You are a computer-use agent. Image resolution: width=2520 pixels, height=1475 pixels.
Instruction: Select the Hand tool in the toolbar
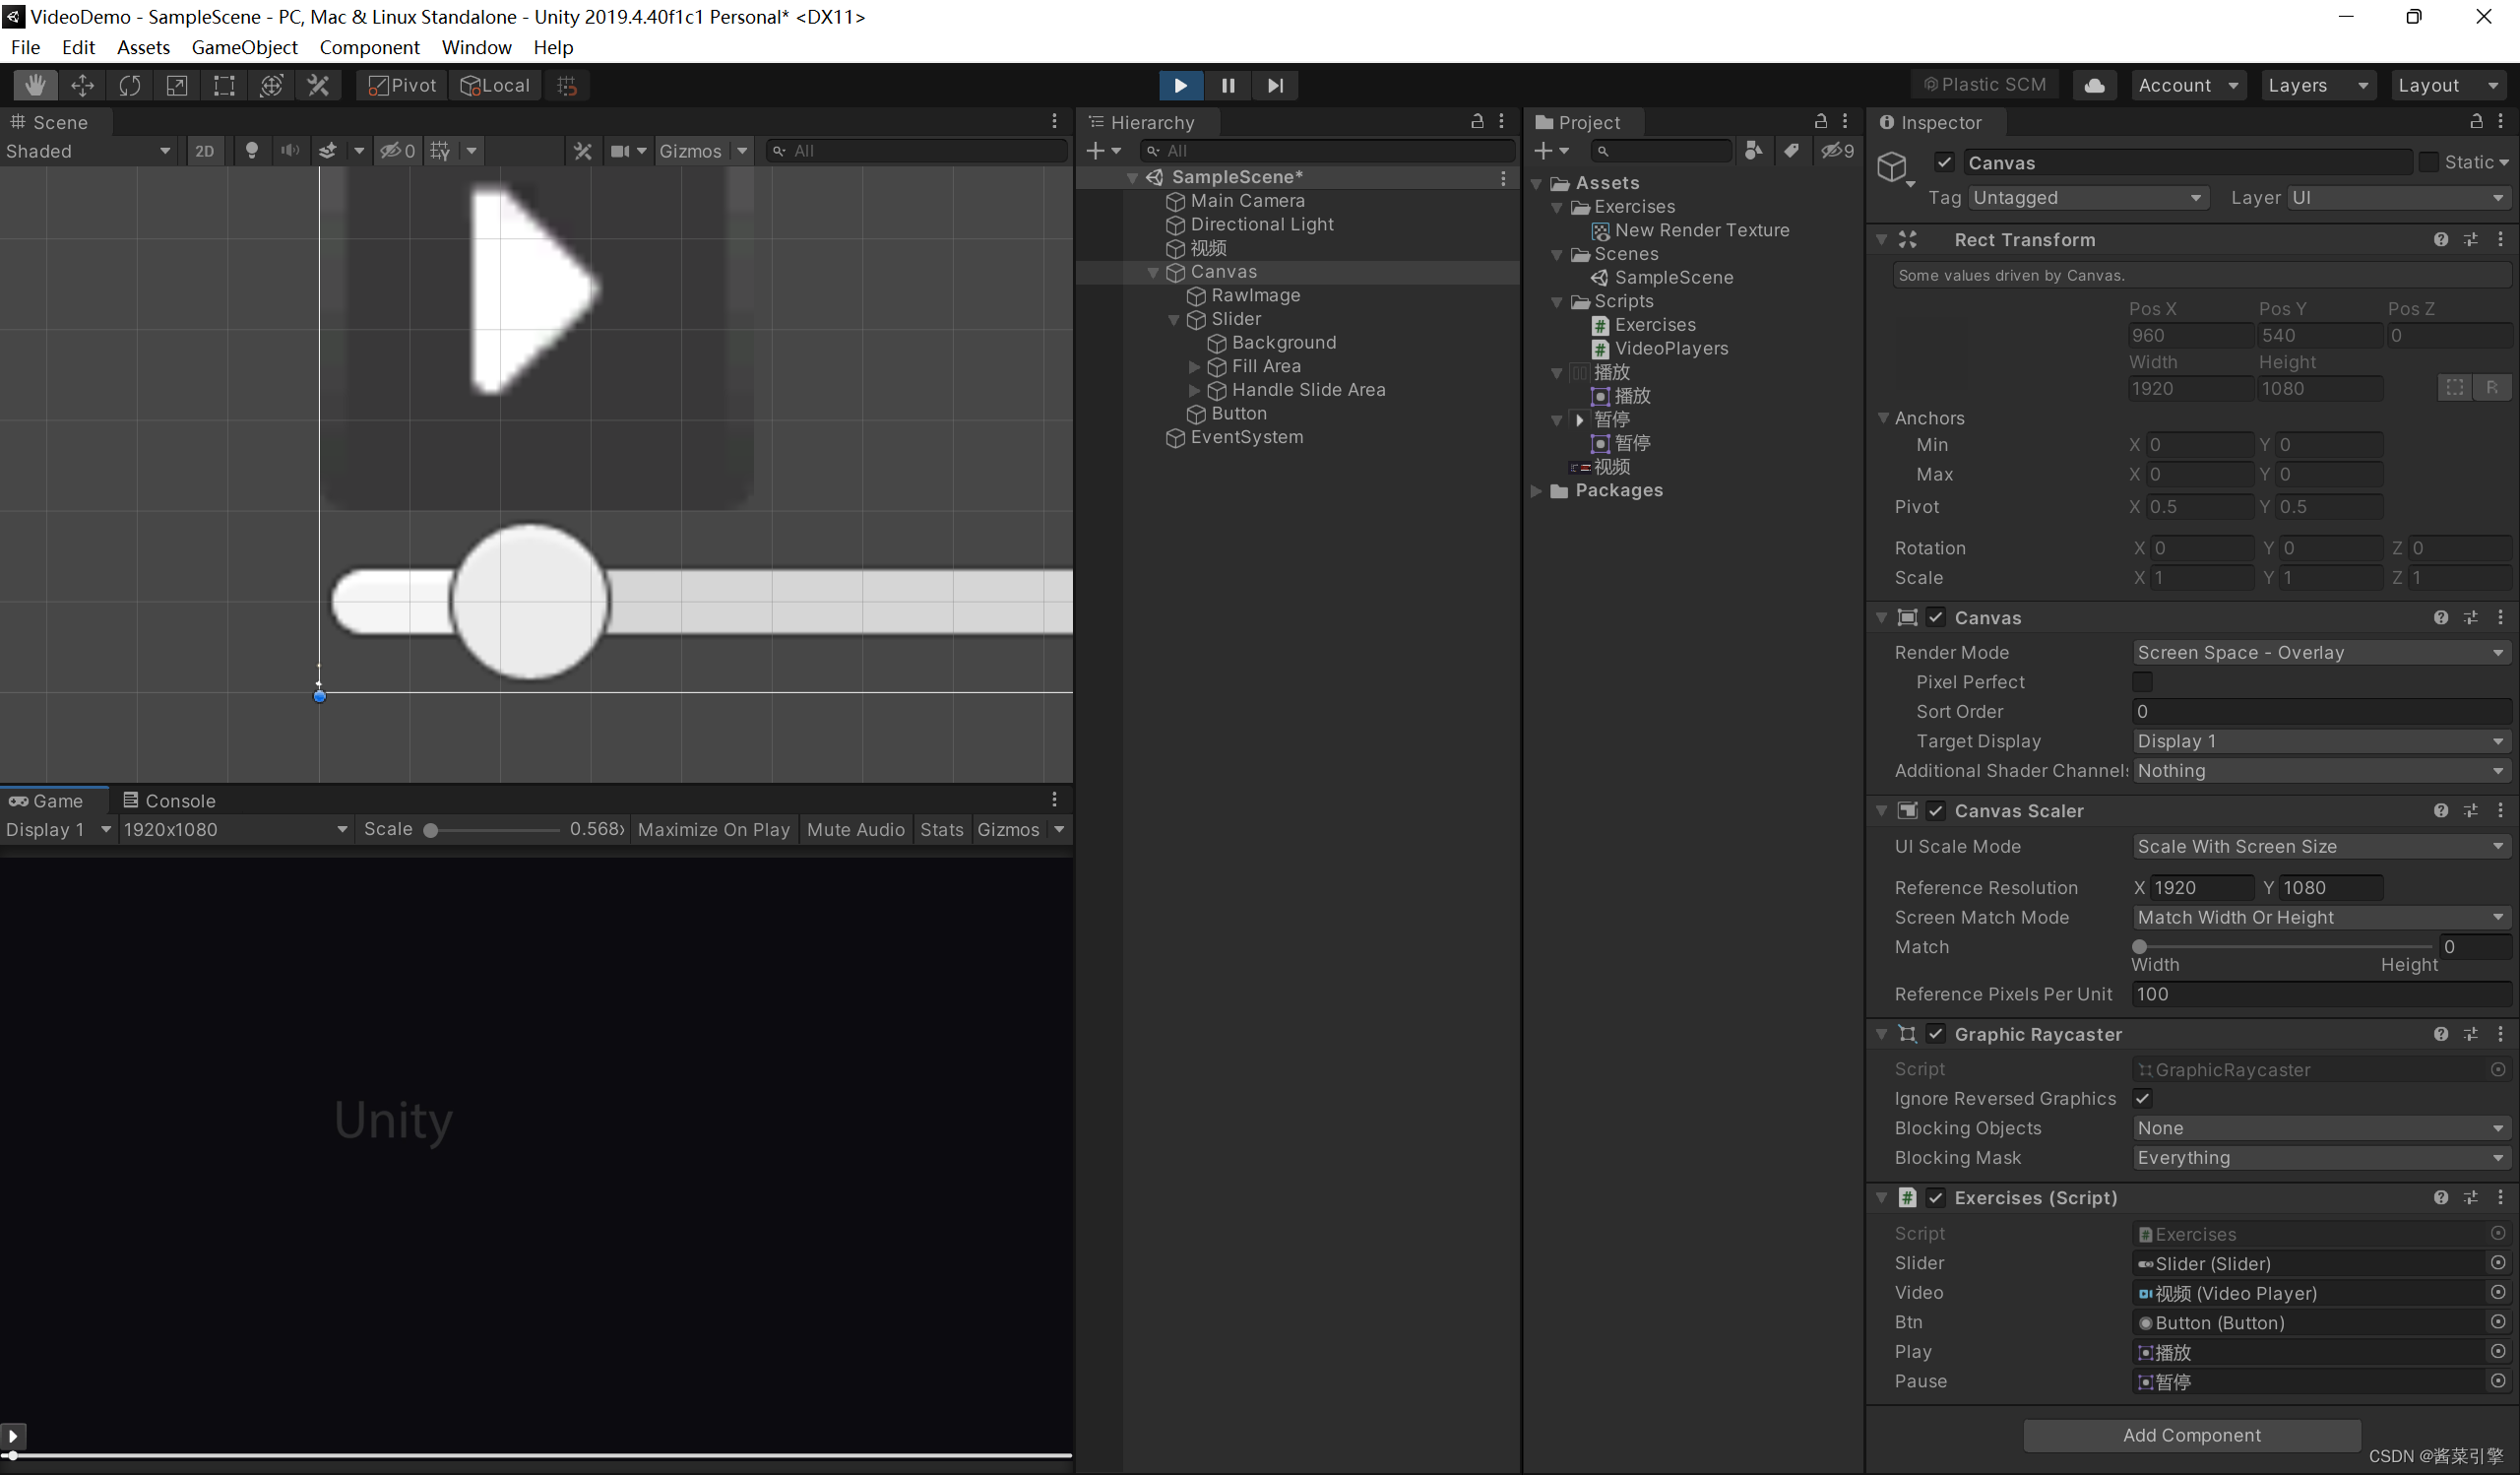pos(35,85)
